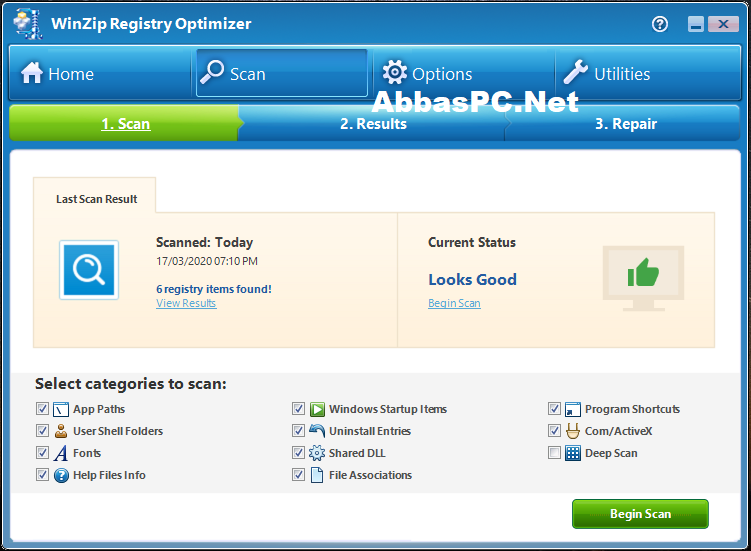Viewport: 751px width, 551px height.
Task: Go to the 2. Results step
Action: (373, 124)
